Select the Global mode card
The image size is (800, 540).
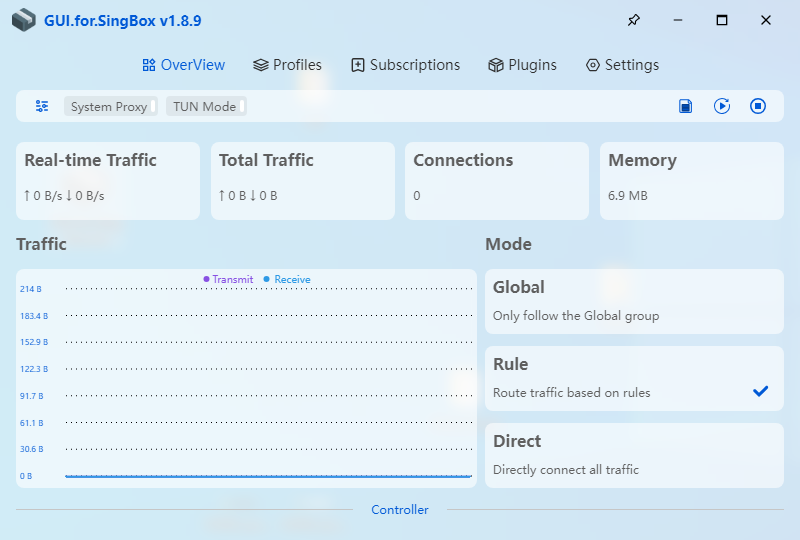click(x=634, y=302)
